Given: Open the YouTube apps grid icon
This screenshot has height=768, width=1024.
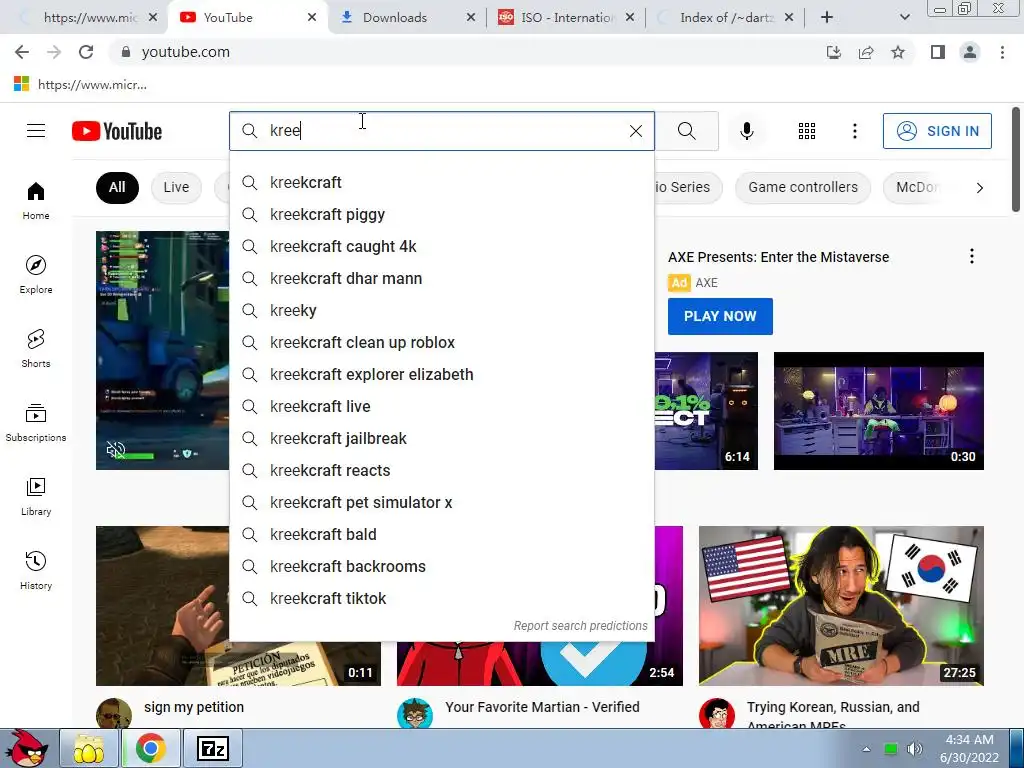Looking at the screenshot, I should (807, 131).
